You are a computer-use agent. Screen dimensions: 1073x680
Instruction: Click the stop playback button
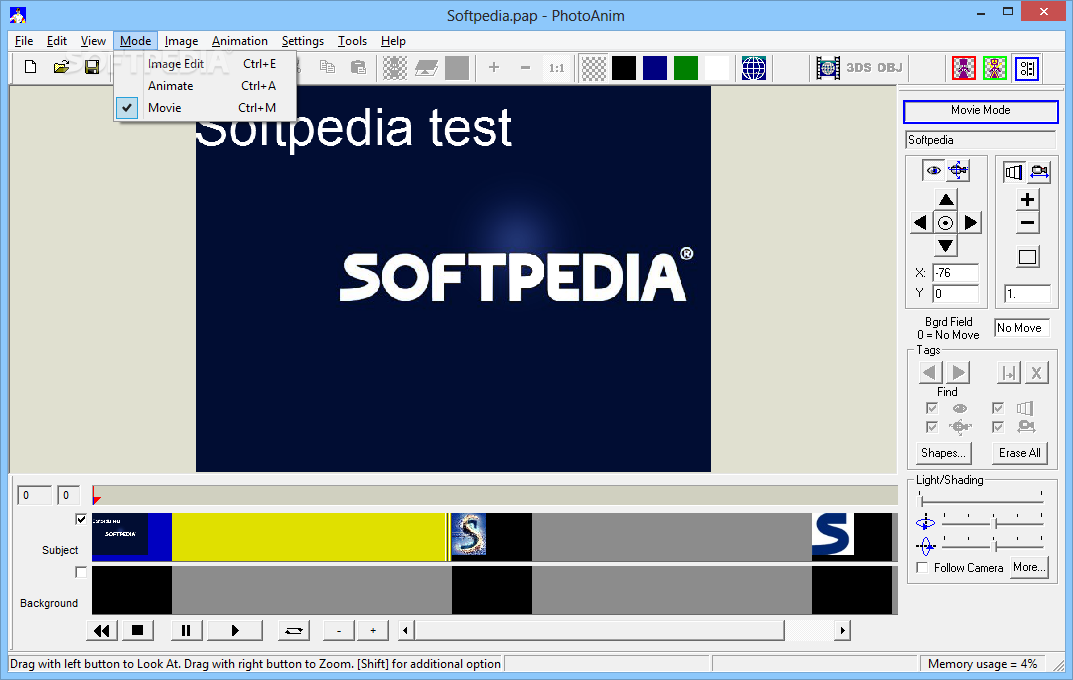[x=138, y=631]
